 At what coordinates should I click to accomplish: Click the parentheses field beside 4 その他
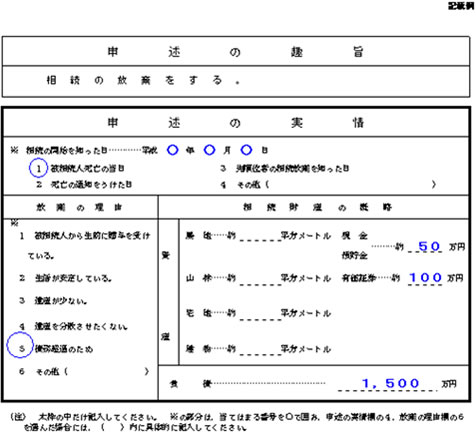(x=351, y=184)
